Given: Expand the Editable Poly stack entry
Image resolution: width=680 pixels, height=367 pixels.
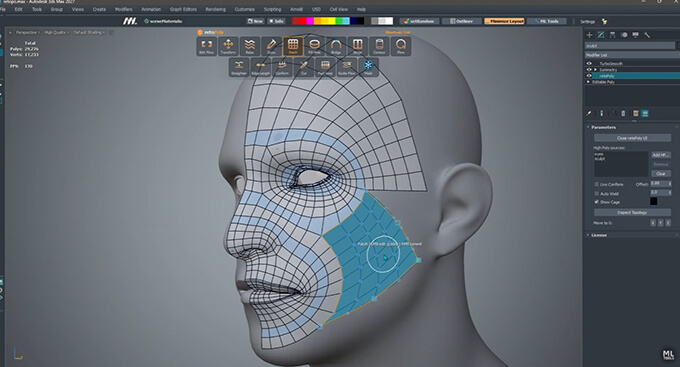Looking at the screenshot, I should click(x=589, y=82).
